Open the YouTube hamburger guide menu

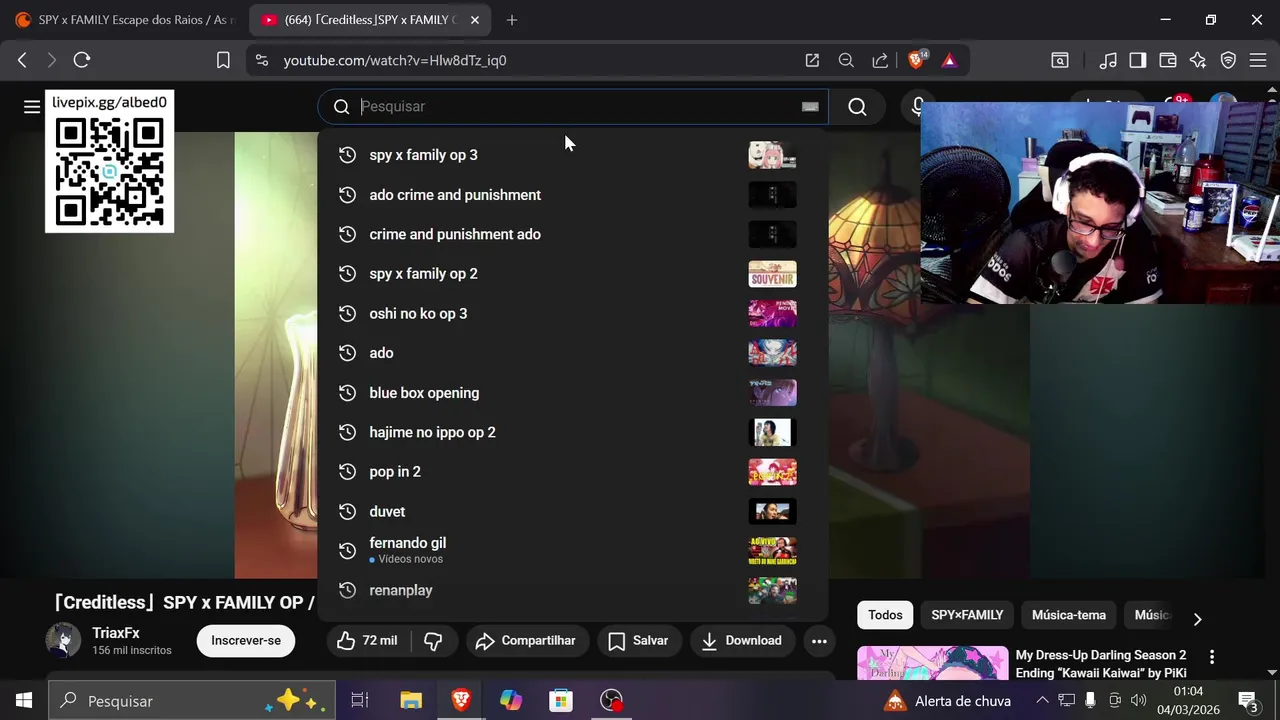coord(32,107)
